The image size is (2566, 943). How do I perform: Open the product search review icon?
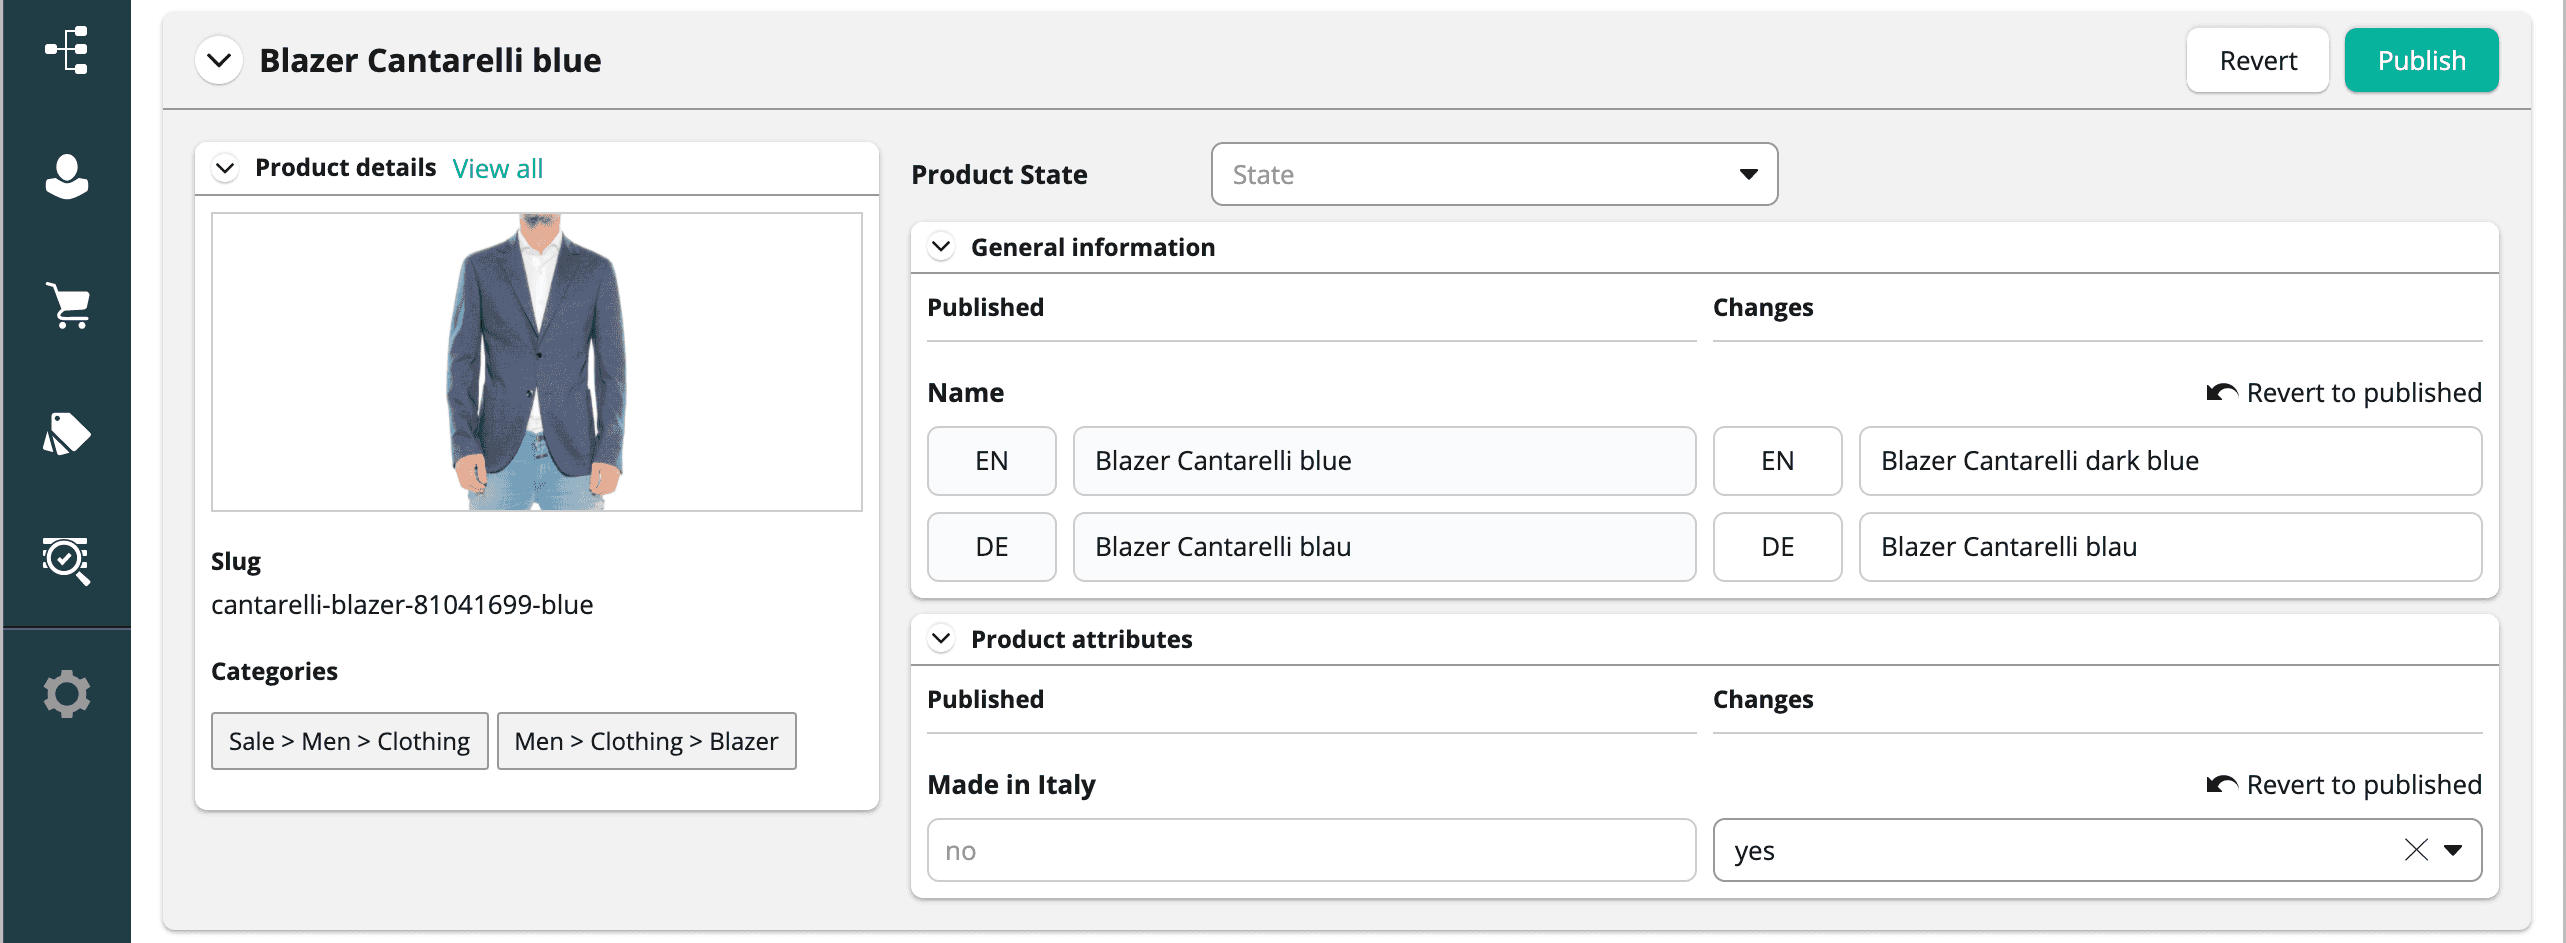66,560
